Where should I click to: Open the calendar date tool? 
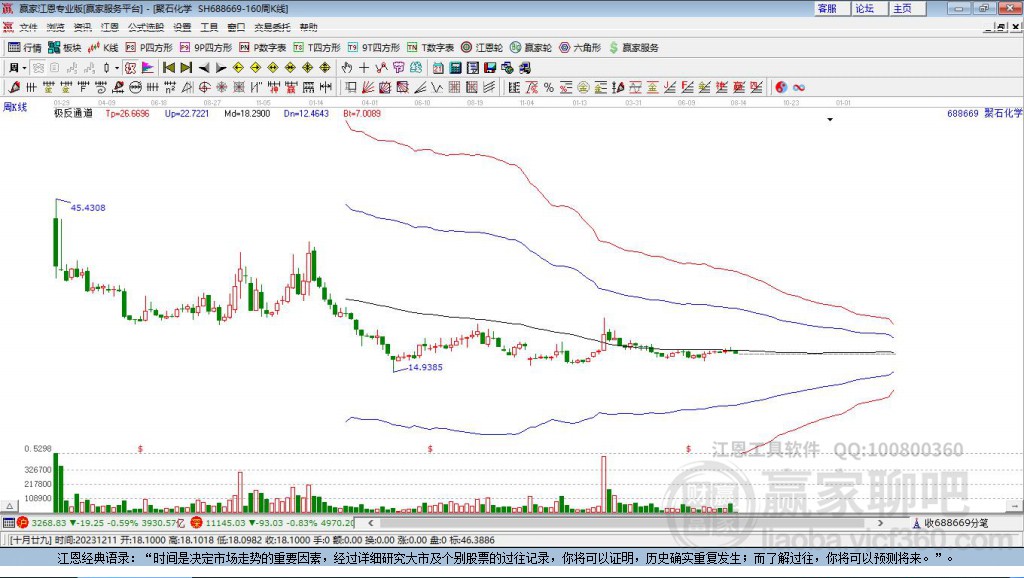[x=438, y=67]
